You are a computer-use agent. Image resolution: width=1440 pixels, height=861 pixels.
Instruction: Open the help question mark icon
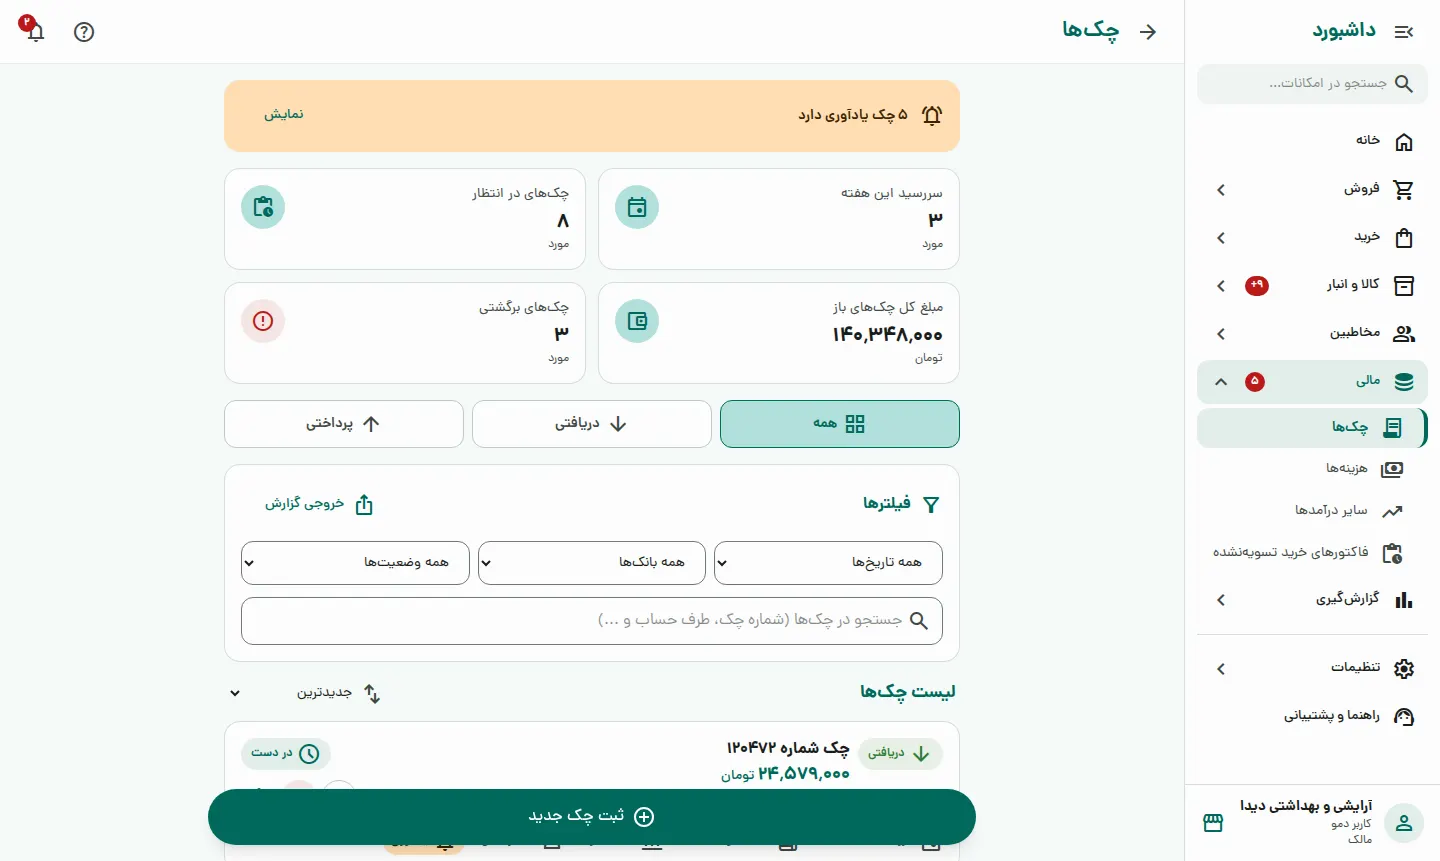(84, 32)
